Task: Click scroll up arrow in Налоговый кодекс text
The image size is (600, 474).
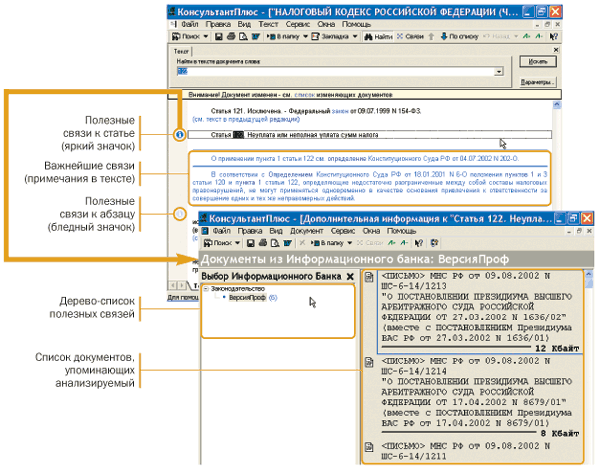Action: coord(557,104)
